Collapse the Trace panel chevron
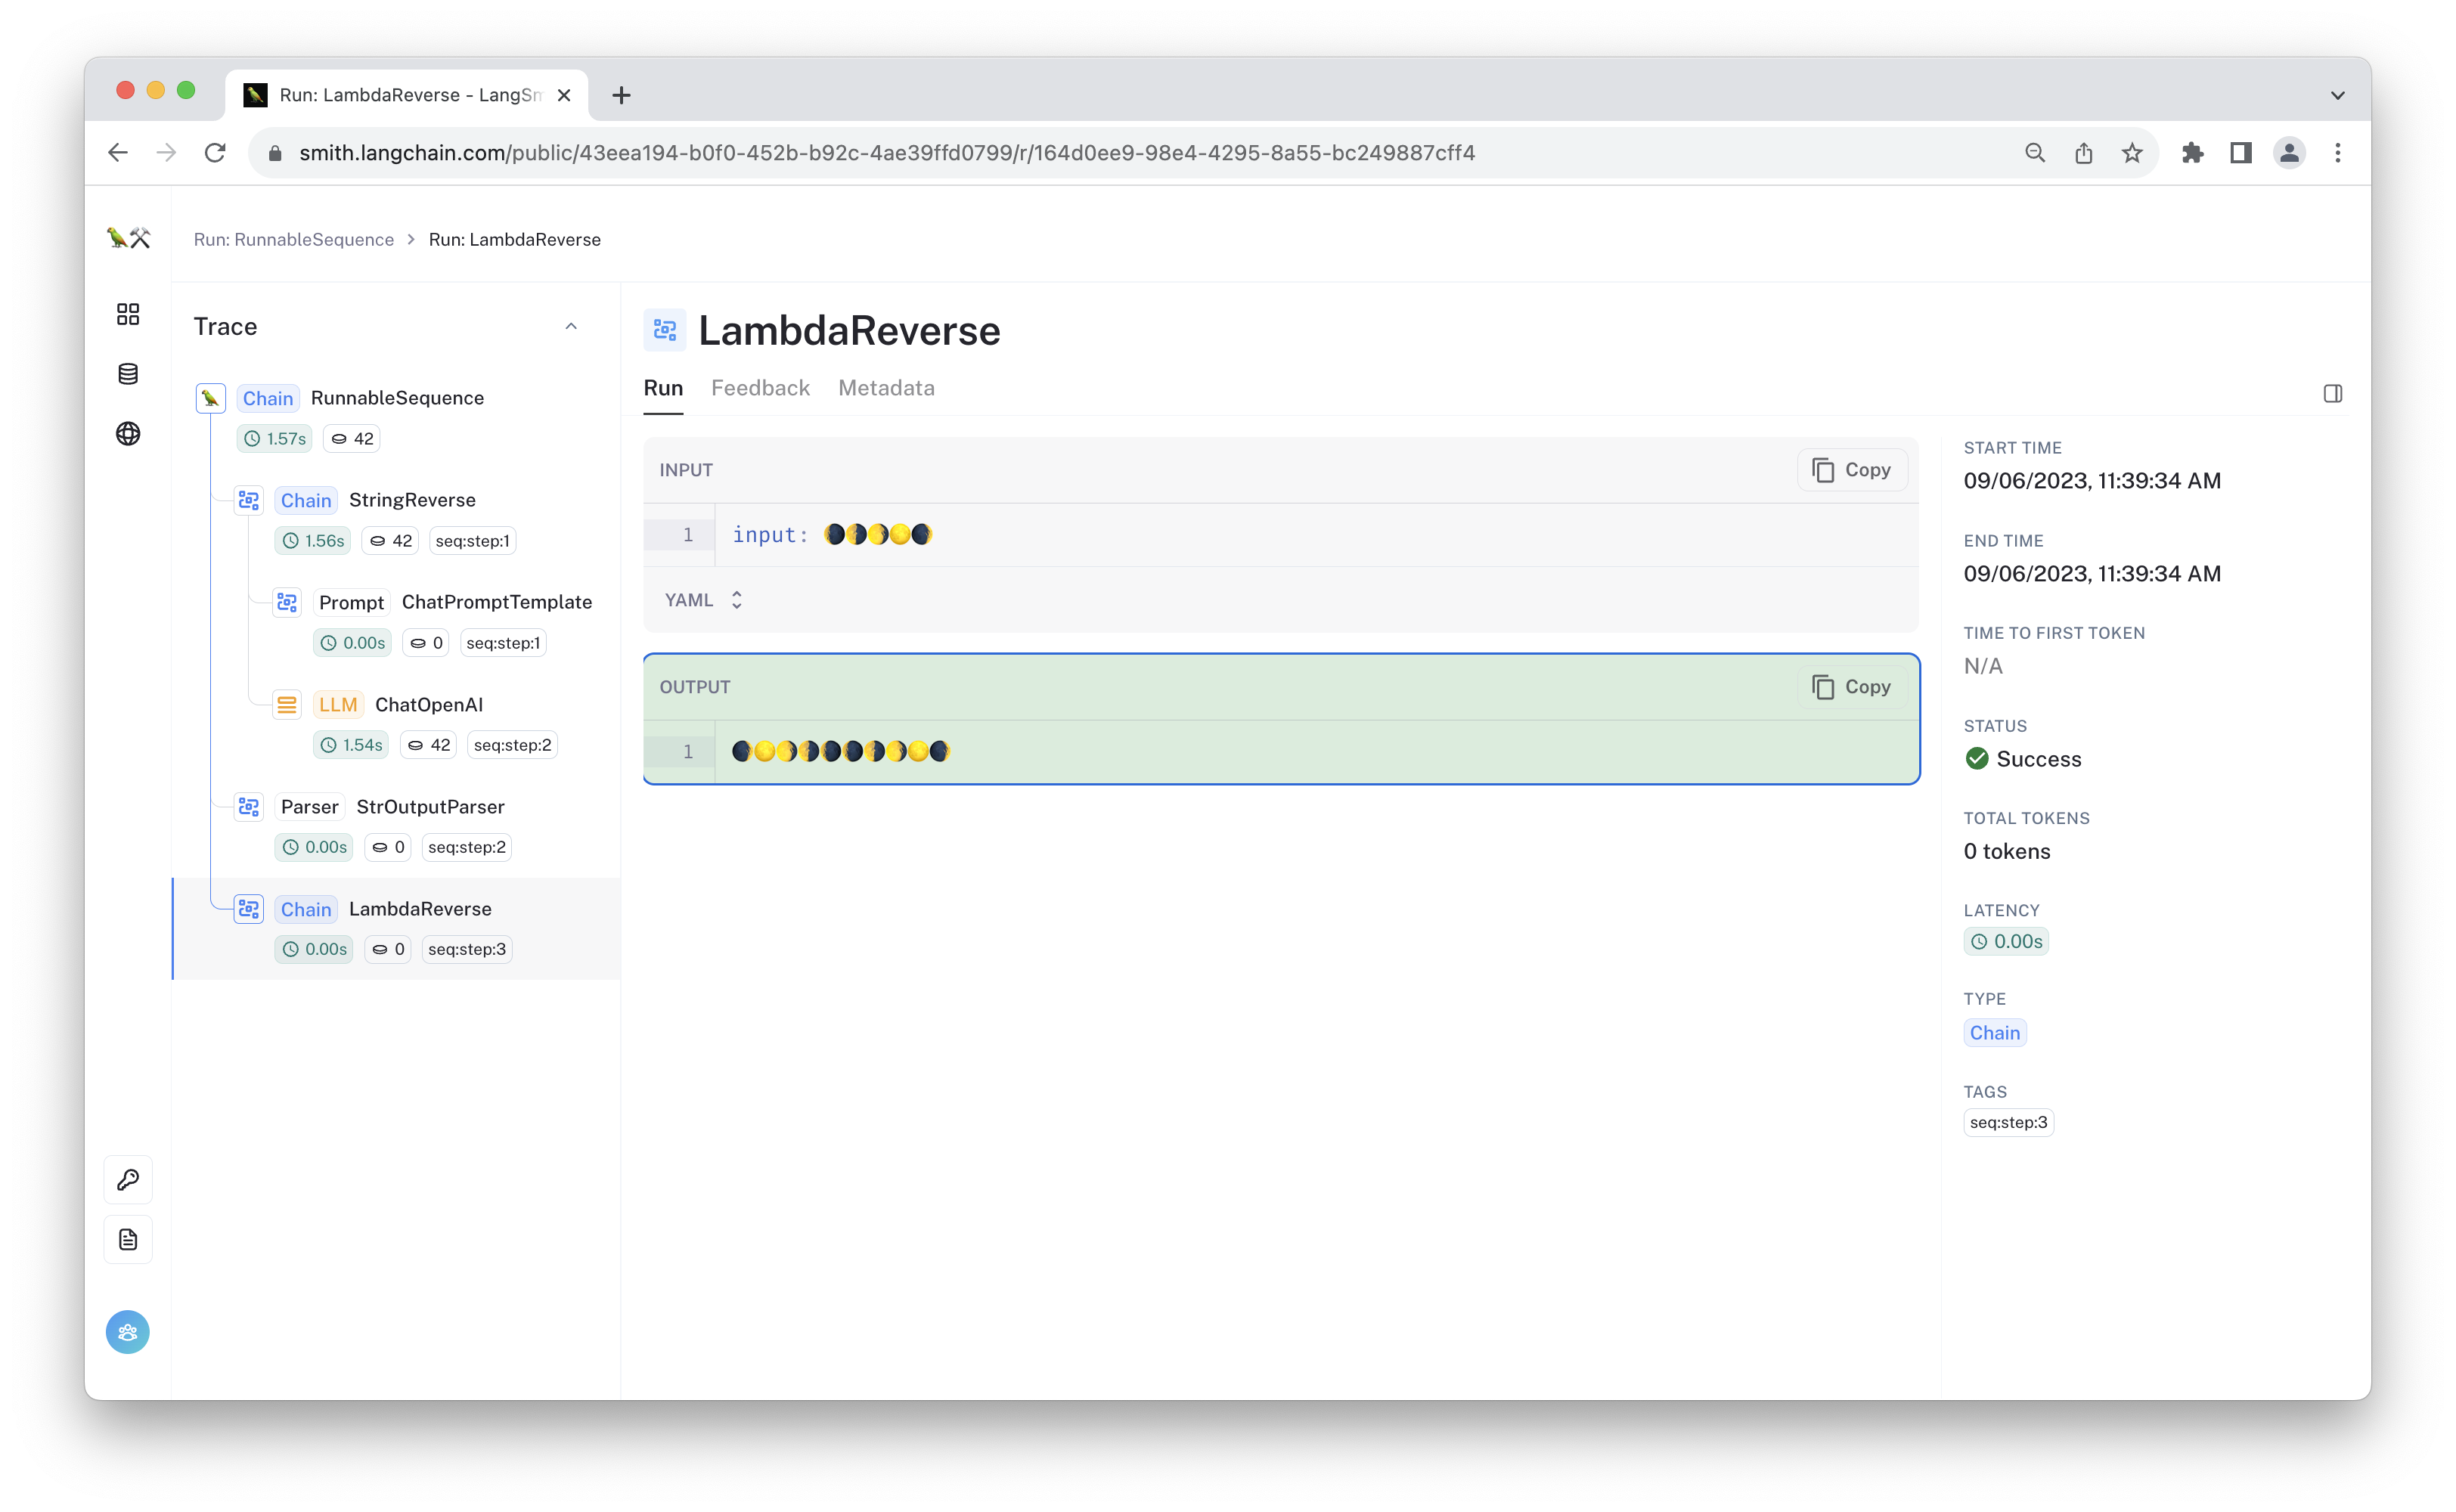Screen dimensions: 2456x1512 [x=571, y=327]
